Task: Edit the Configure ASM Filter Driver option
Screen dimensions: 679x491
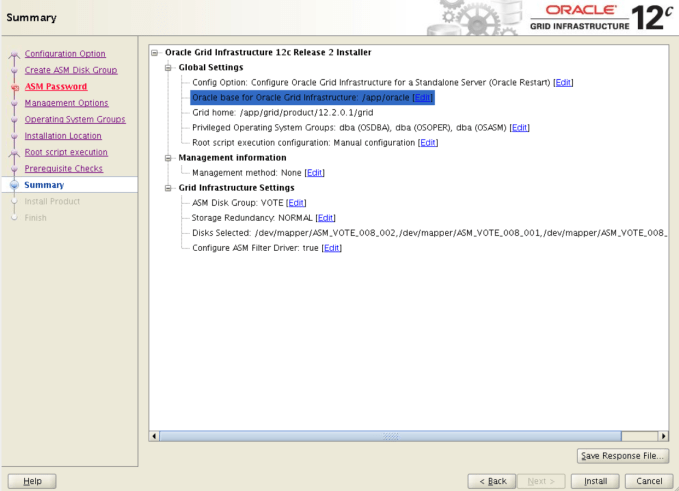Action: click(331, 247)
